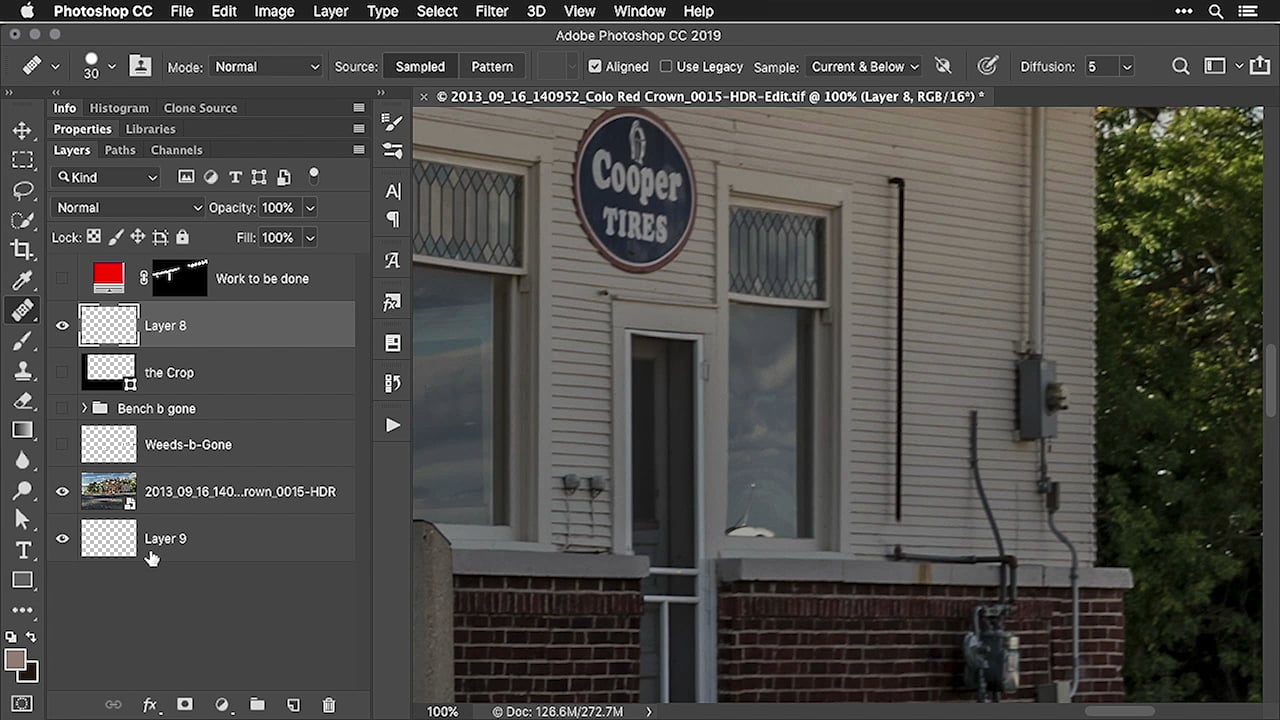Click the Search icon in options bar
1280x720 pixels.
coord(1181,66)
